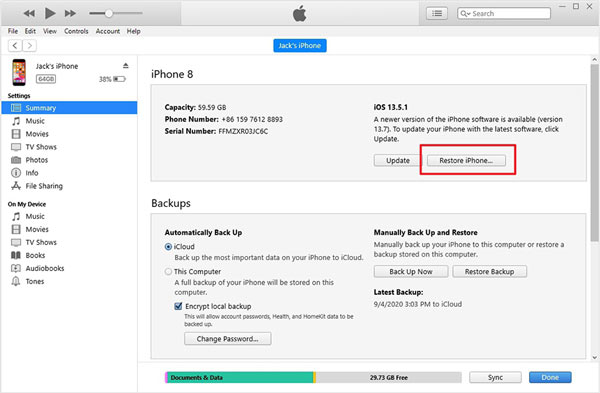The image size is (600, 393).
Task: Click the Capacity 59.59 GB value
Action: coord(212,107)
